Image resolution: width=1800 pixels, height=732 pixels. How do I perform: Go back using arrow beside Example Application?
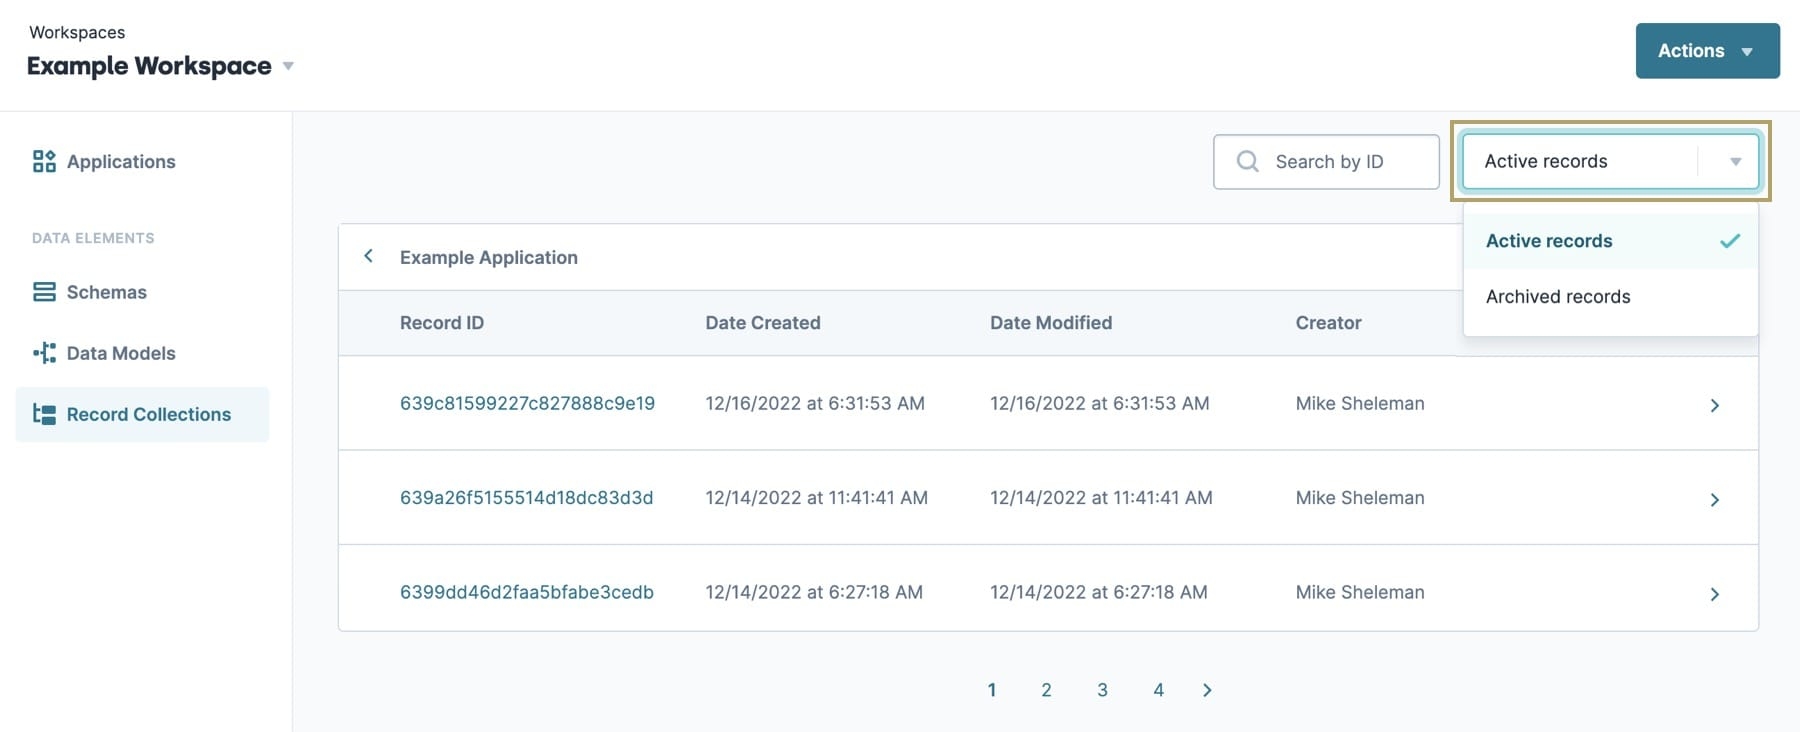(x=368, y=256)
